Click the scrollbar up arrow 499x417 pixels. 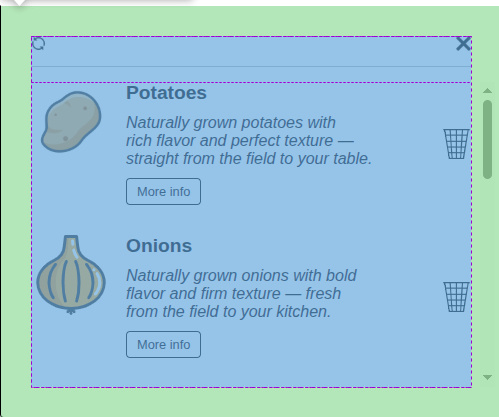[x=487, y=91]
